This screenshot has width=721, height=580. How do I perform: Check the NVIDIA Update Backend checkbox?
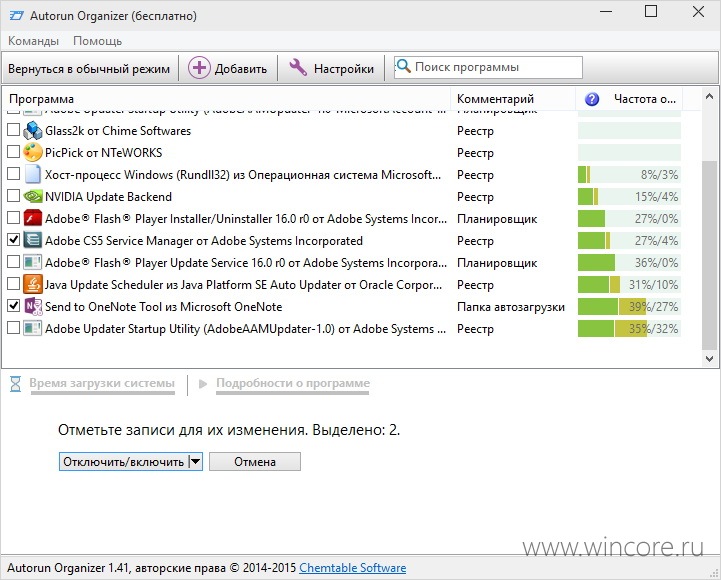coord(13,195)
